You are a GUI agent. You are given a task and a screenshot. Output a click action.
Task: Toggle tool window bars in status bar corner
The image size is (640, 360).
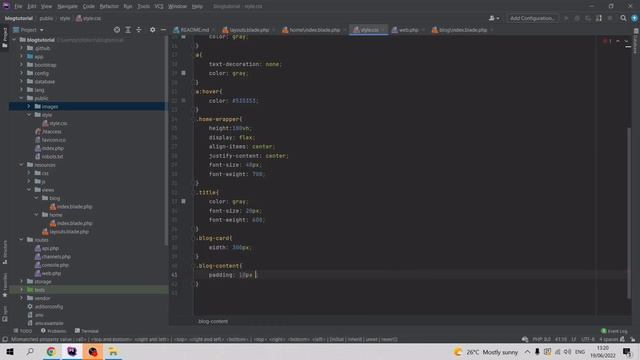pos(4,339)
